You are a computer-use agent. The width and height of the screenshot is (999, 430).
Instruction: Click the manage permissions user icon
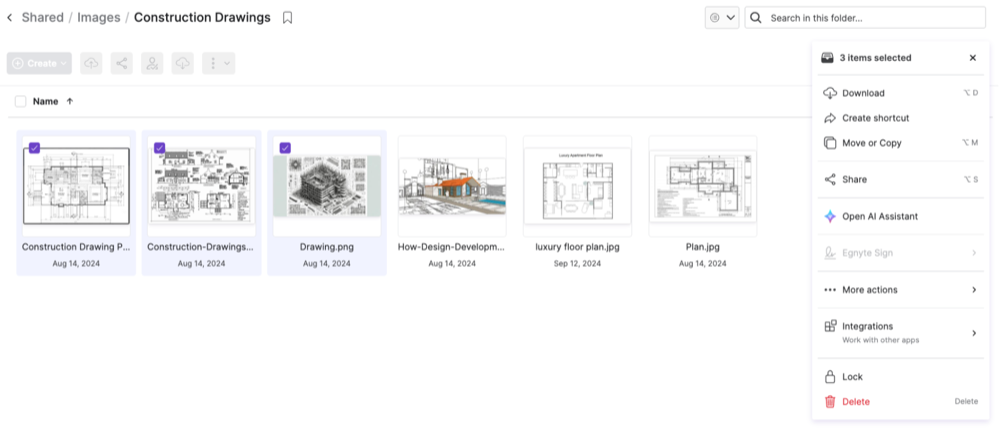[152, 63]
